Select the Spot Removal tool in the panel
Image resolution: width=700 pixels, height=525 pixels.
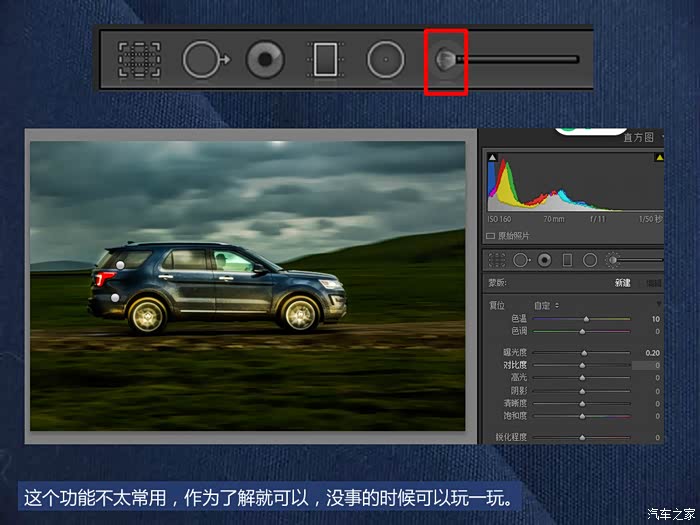tap(521, 260)
